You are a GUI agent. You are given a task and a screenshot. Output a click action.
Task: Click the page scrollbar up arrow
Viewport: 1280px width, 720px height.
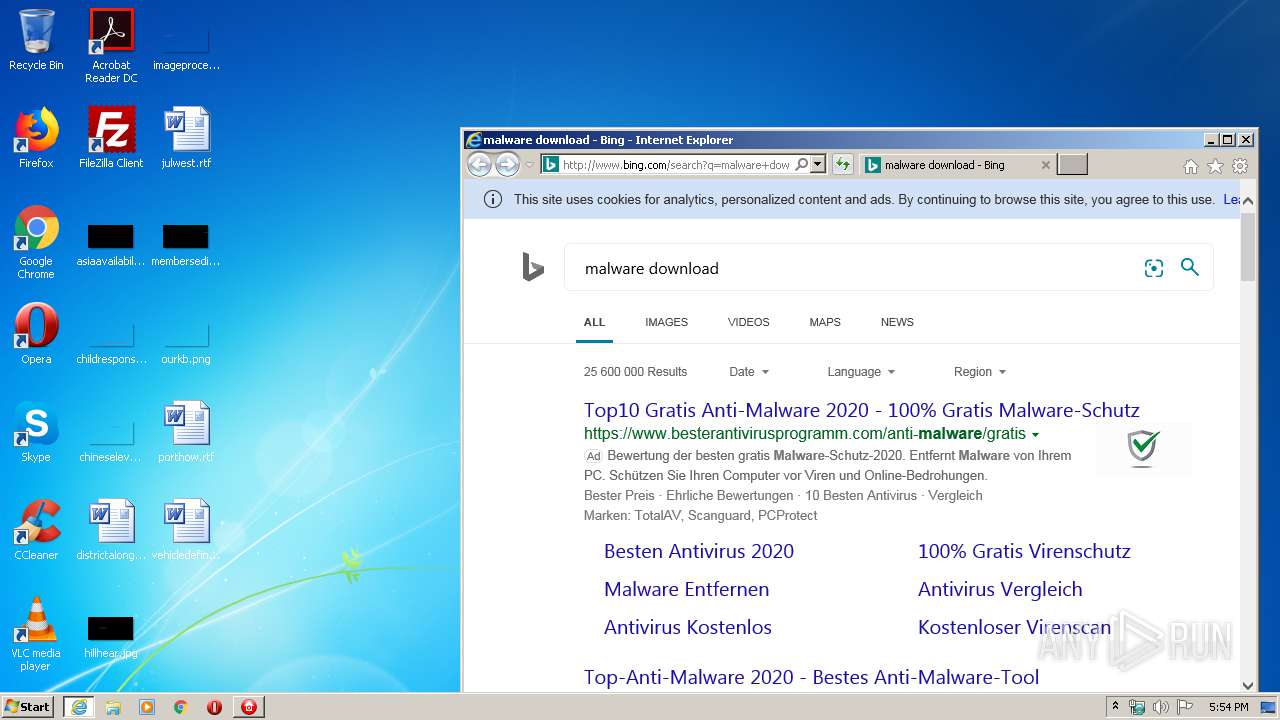[x=1248, y=201]
